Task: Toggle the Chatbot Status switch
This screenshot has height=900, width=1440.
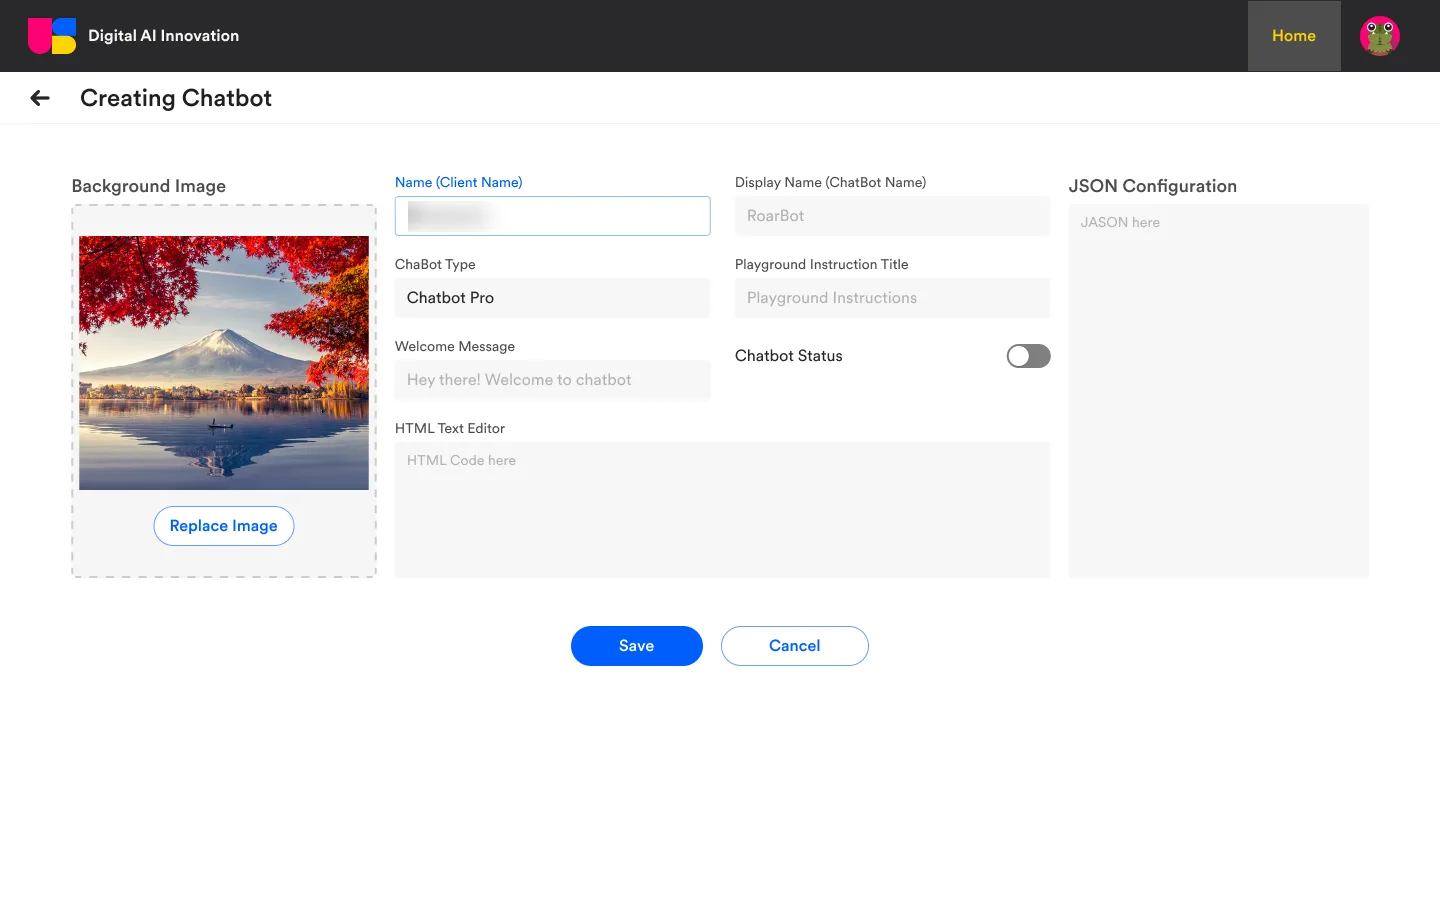Action: point(1028,356)
